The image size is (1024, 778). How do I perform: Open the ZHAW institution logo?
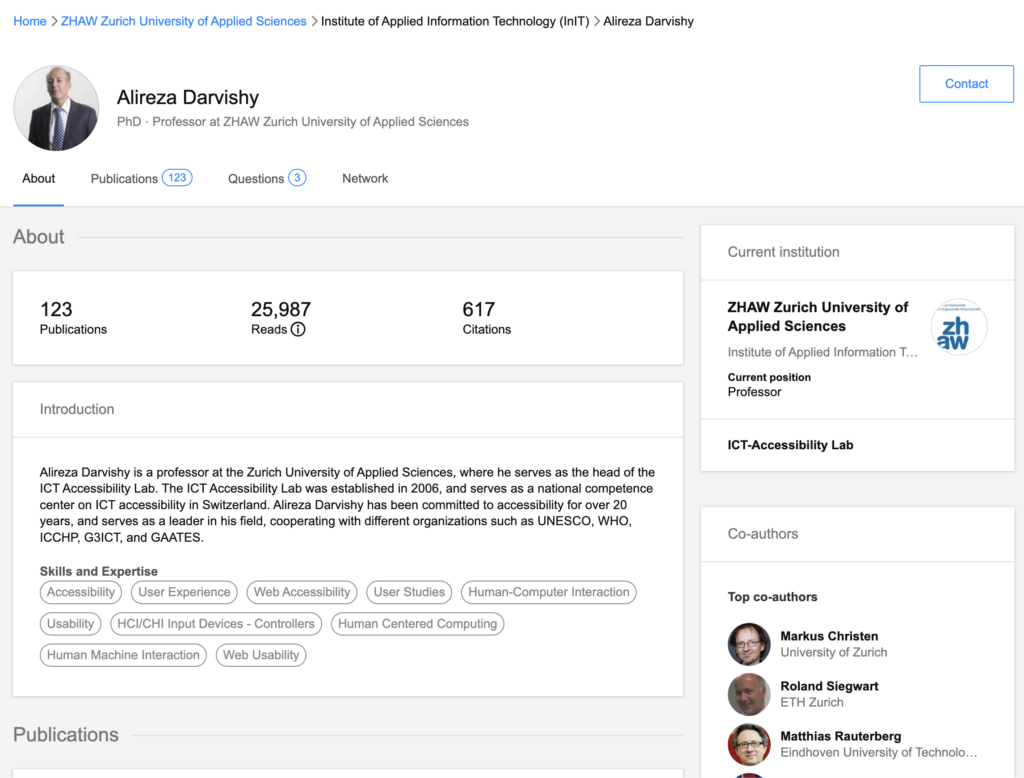click(958, 327)
